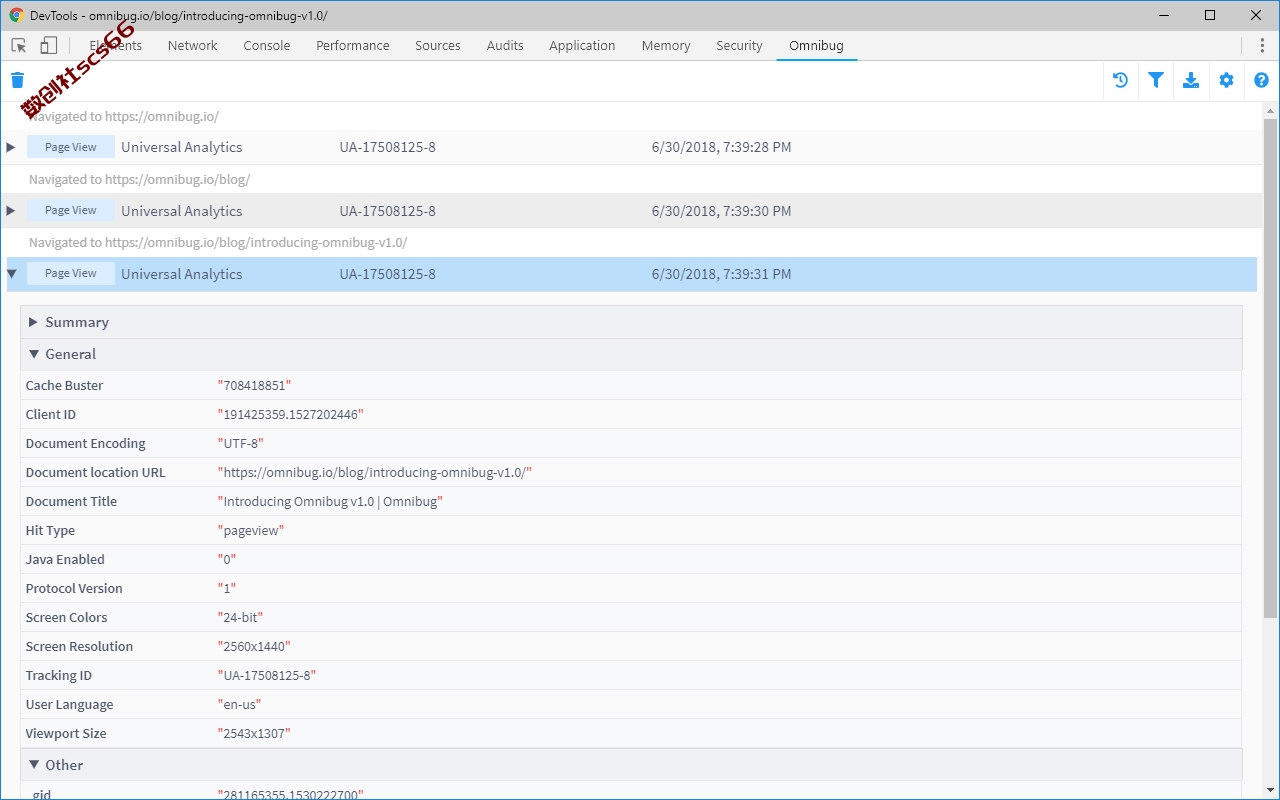Open the Omnibug settings gear
Viewport: 1280px width, 800px height.
pos(1226,81)
